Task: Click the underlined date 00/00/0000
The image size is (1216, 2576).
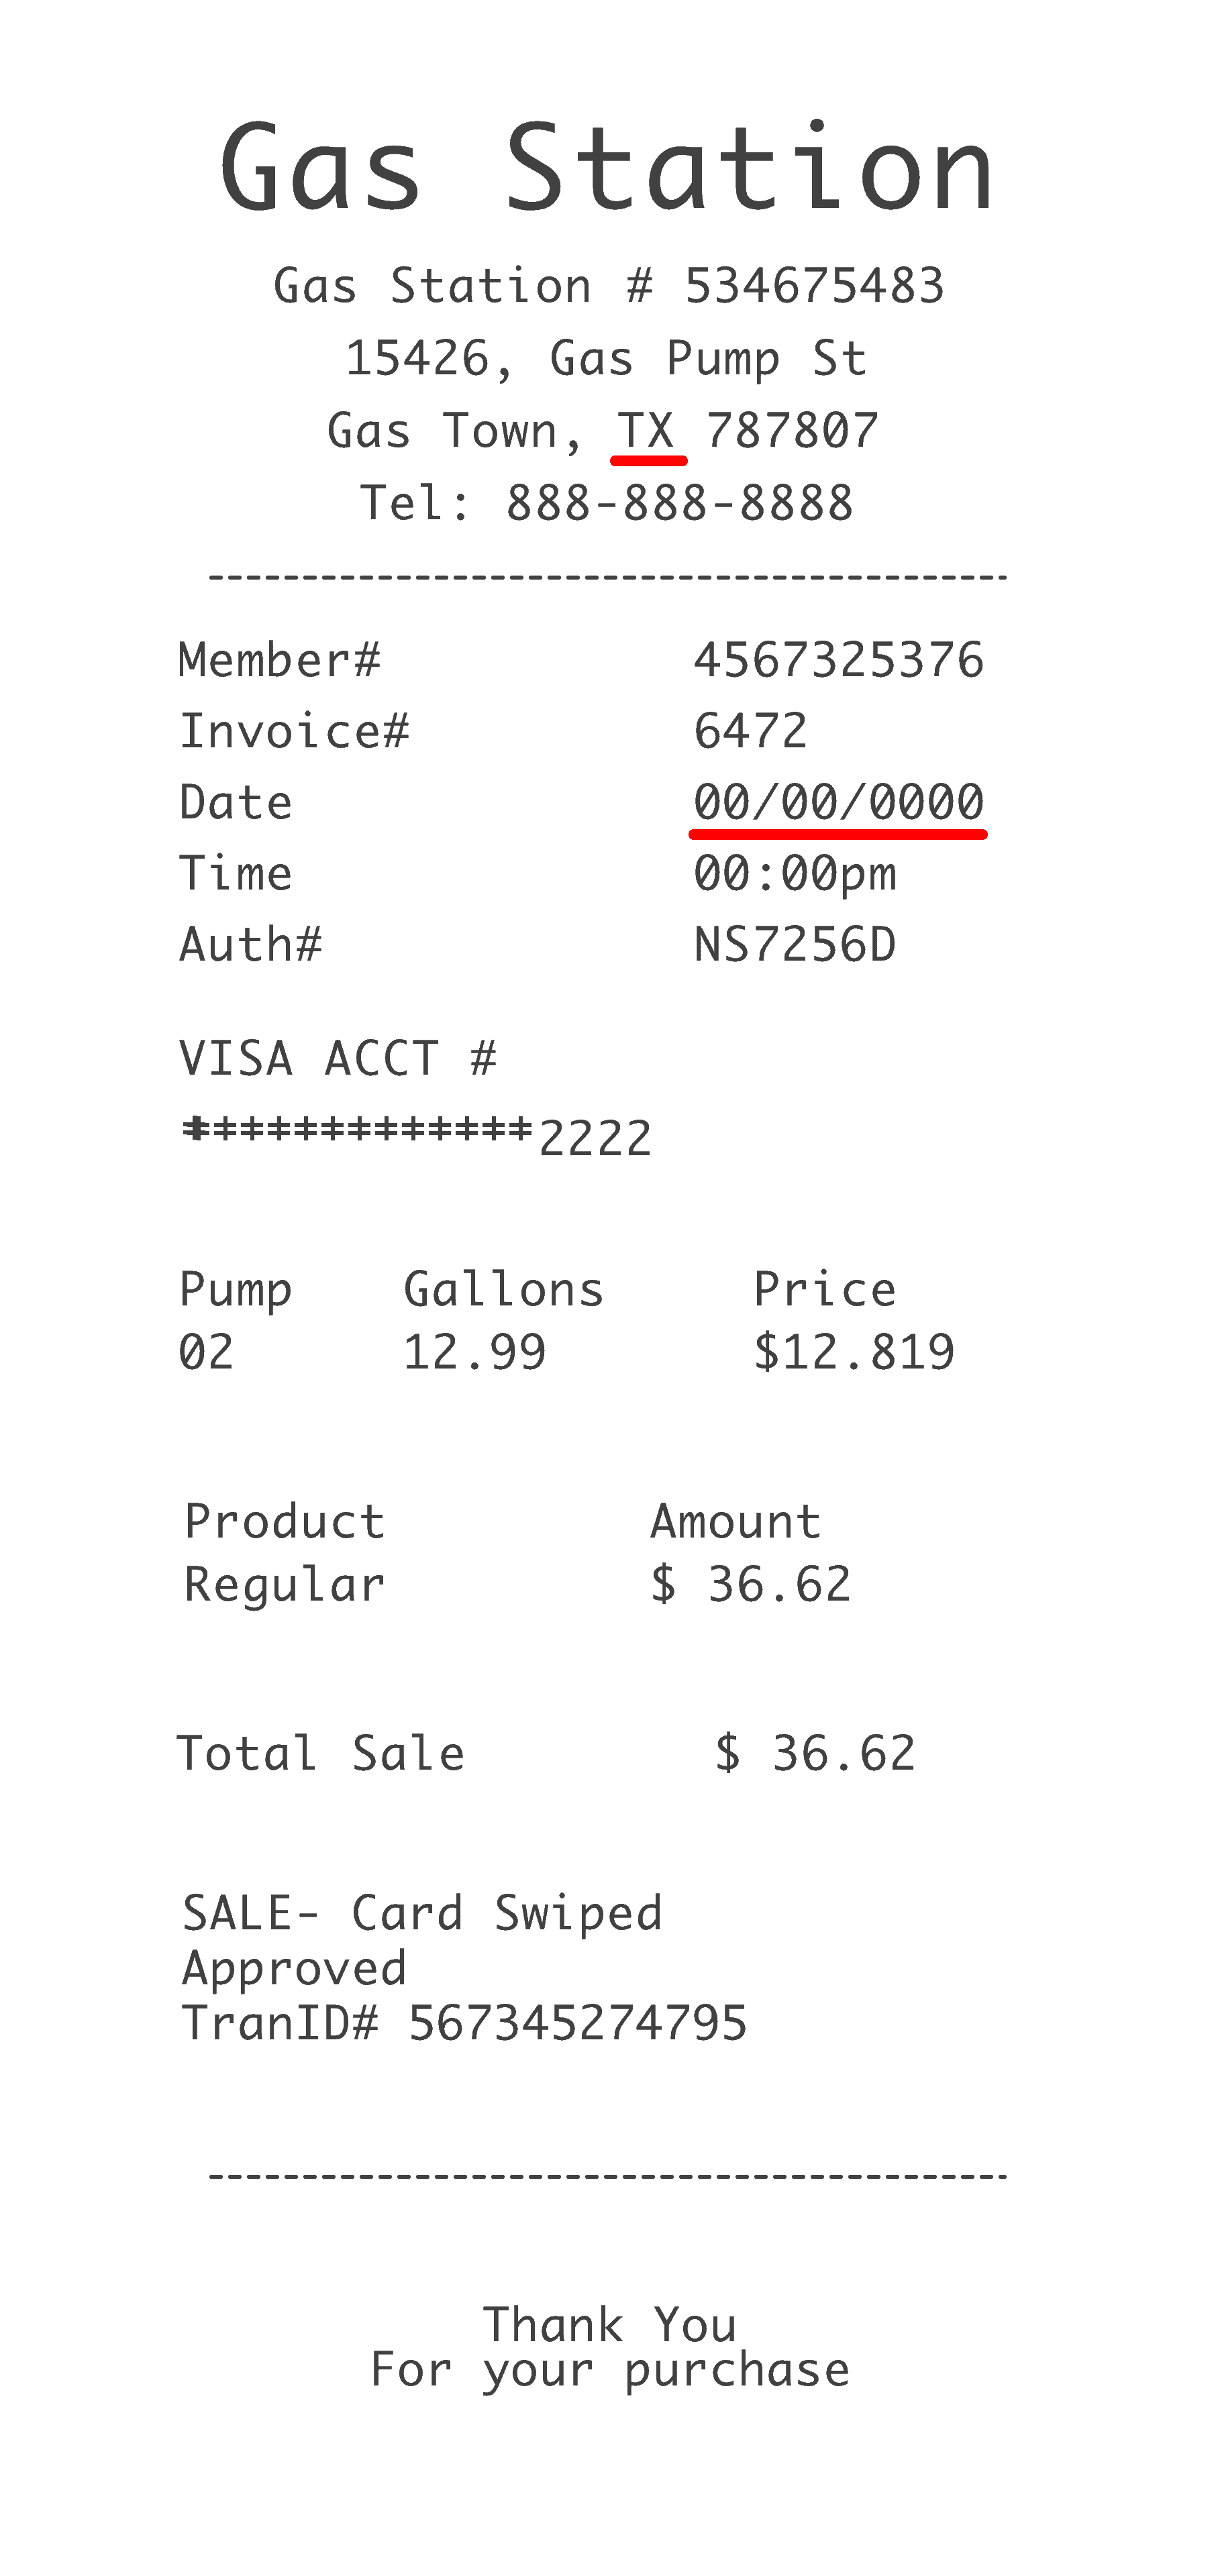Action: 838,802
